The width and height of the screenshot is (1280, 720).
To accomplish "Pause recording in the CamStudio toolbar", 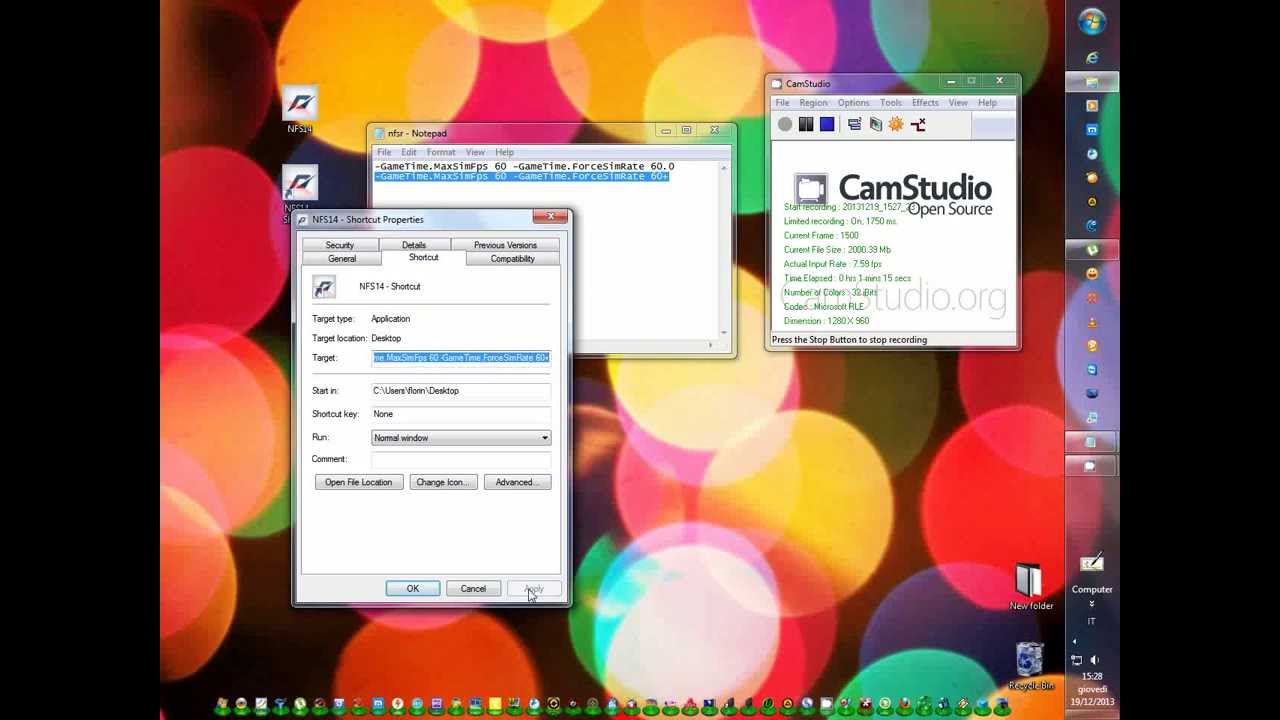I will point(806,124).
